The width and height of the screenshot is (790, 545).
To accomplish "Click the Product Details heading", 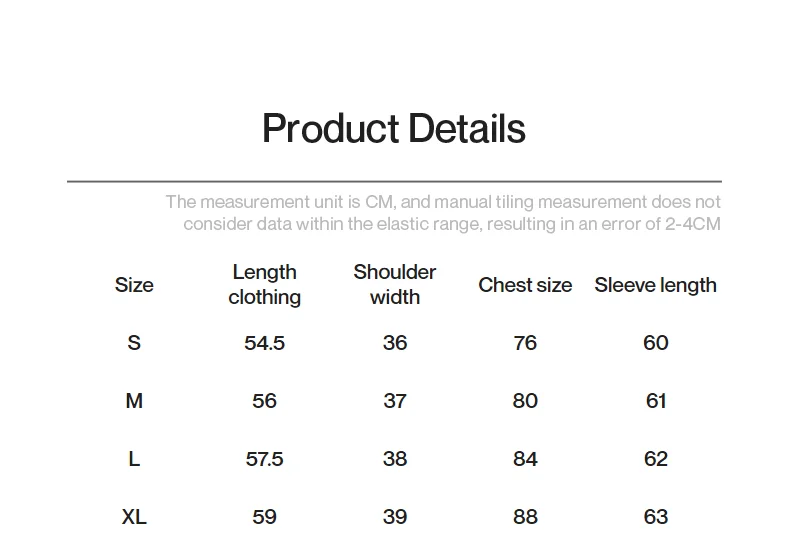I will pyautogui.click(x=394, y=128).
